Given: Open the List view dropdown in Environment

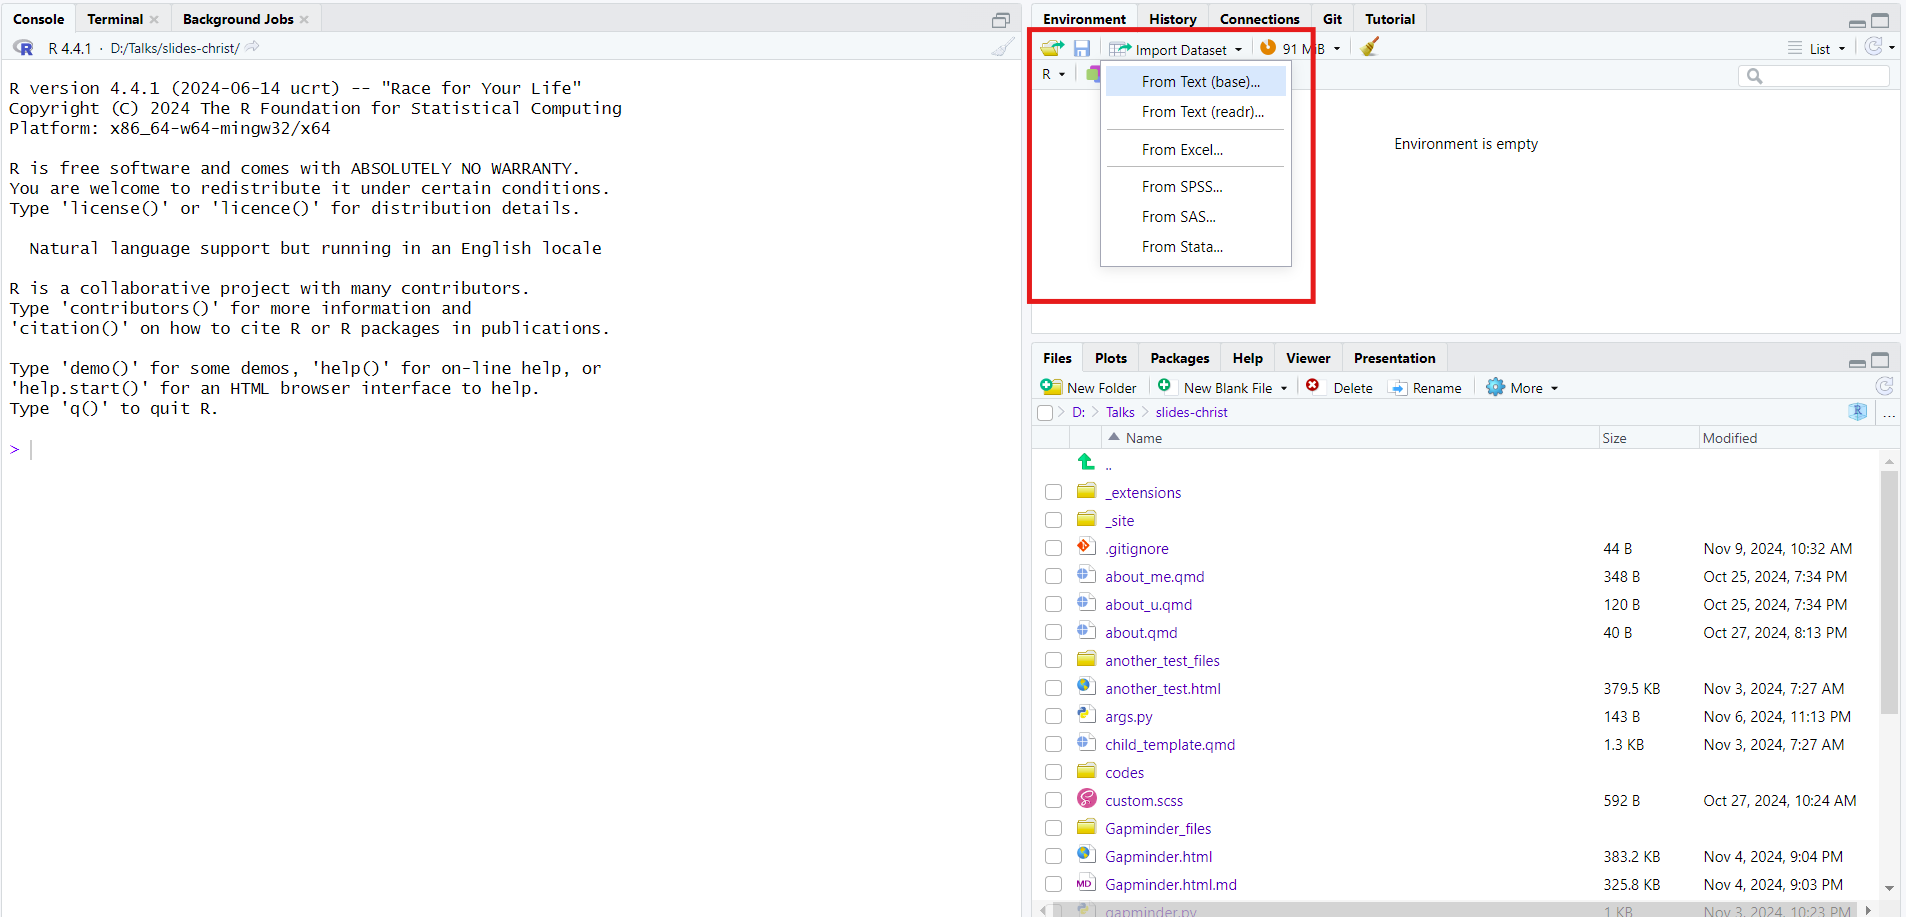Looking at the screenshot, I should (x=1818, y=49).
